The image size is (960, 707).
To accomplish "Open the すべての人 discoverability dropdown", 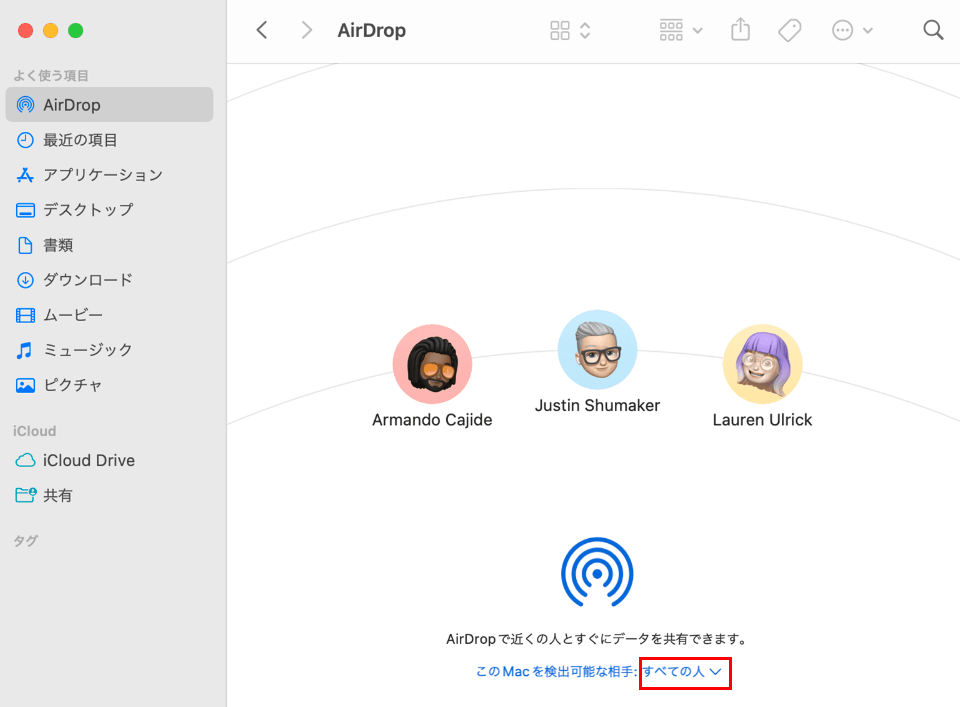I will point(685,672).
